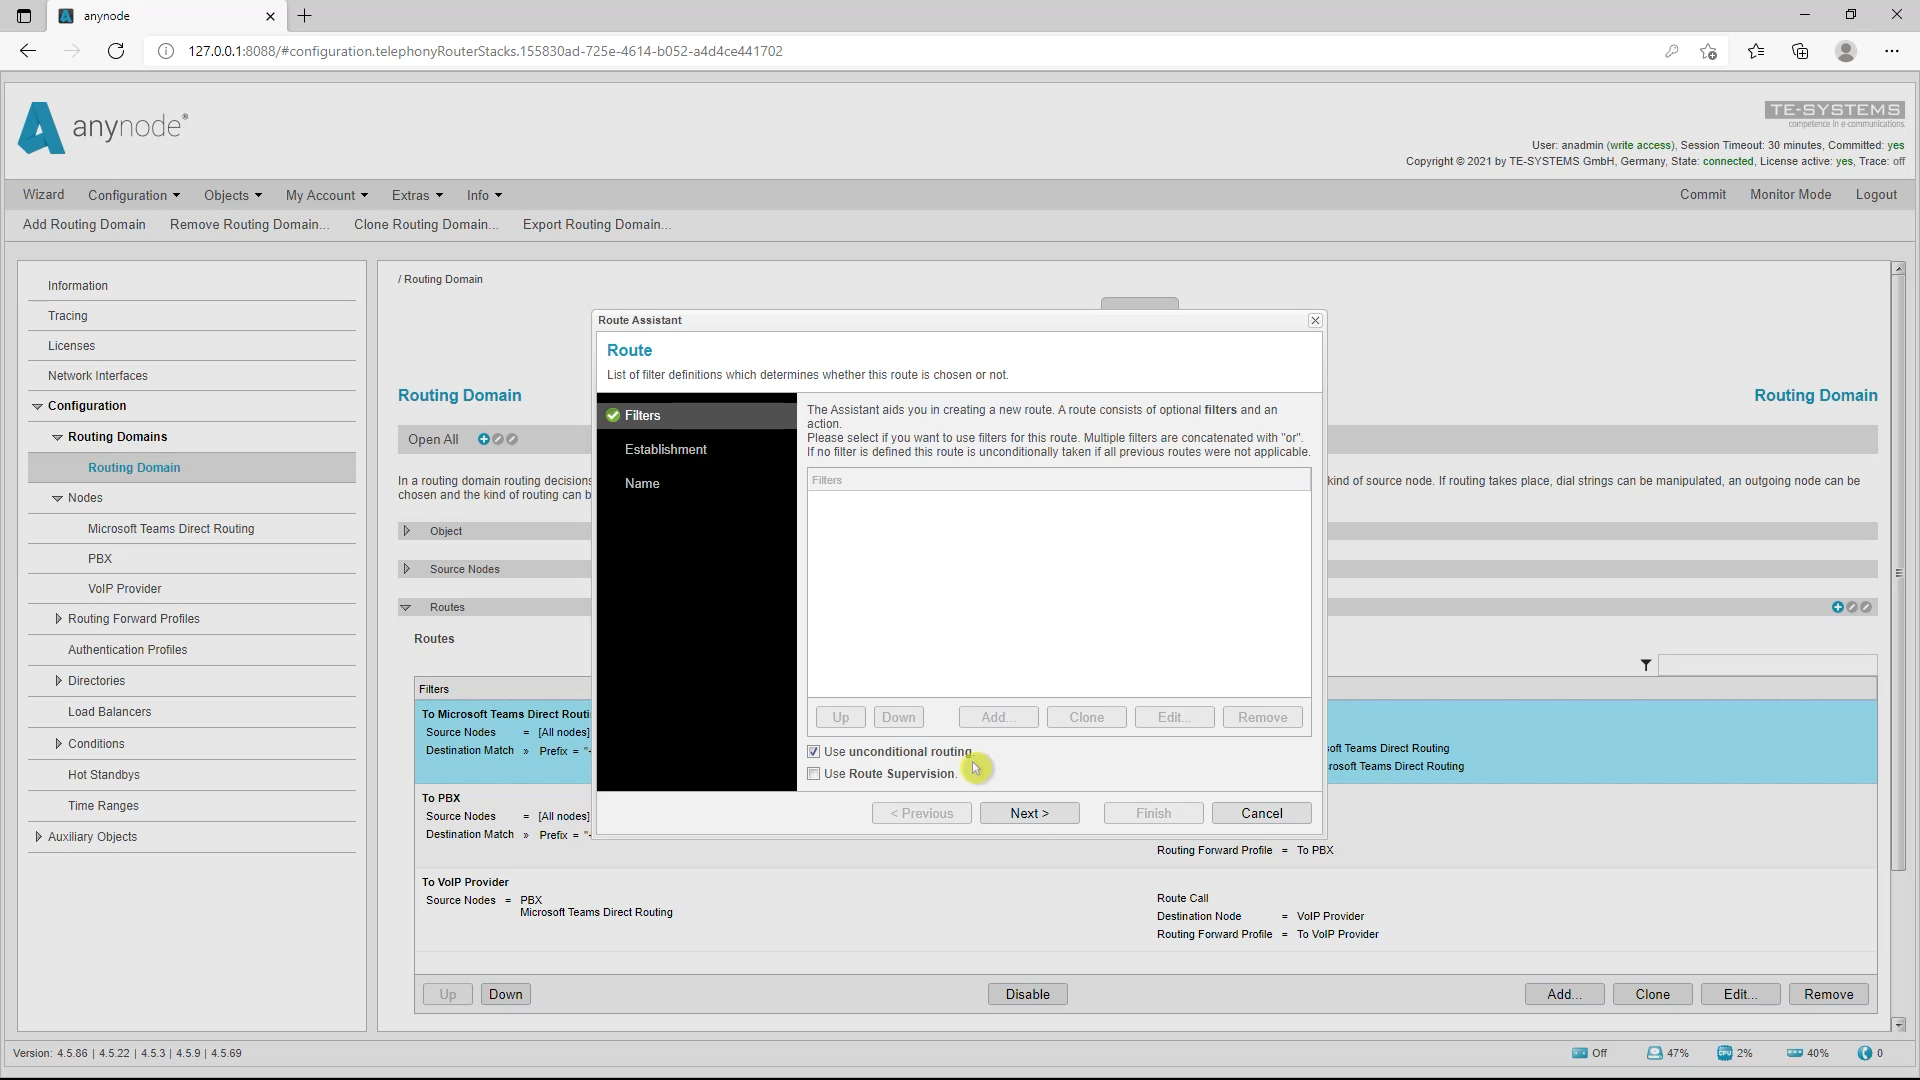The width and height of the screenshot is (1920, 1080).
Task: Open the Wizard menu item
Action: click(x=43, y=195)
